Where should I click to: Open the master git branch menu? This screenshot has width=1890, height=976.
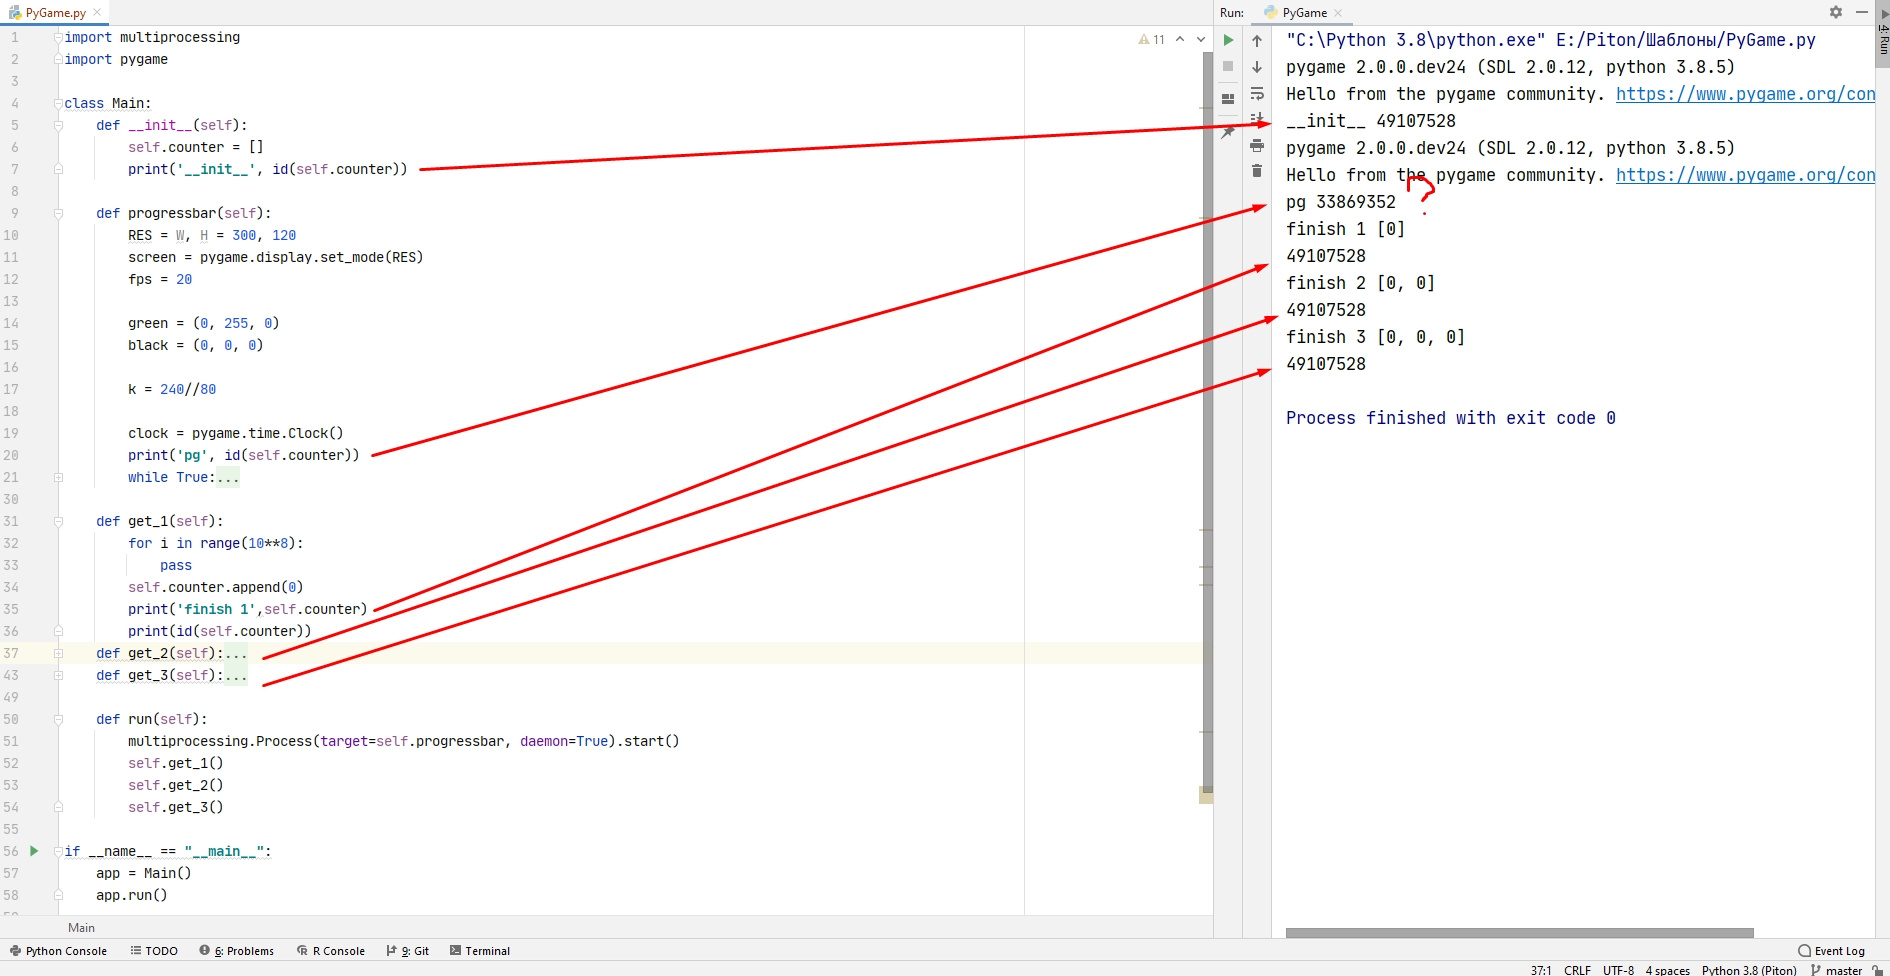point(1837,970)
